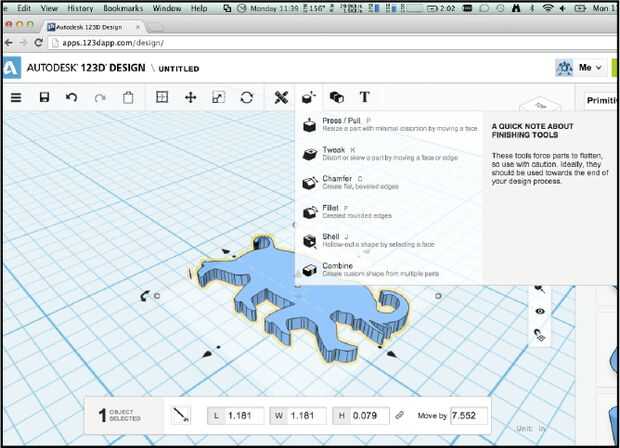Toggle the eye visibility icon
The height and width of the screenshot is (448, 620).
[540, 312]
